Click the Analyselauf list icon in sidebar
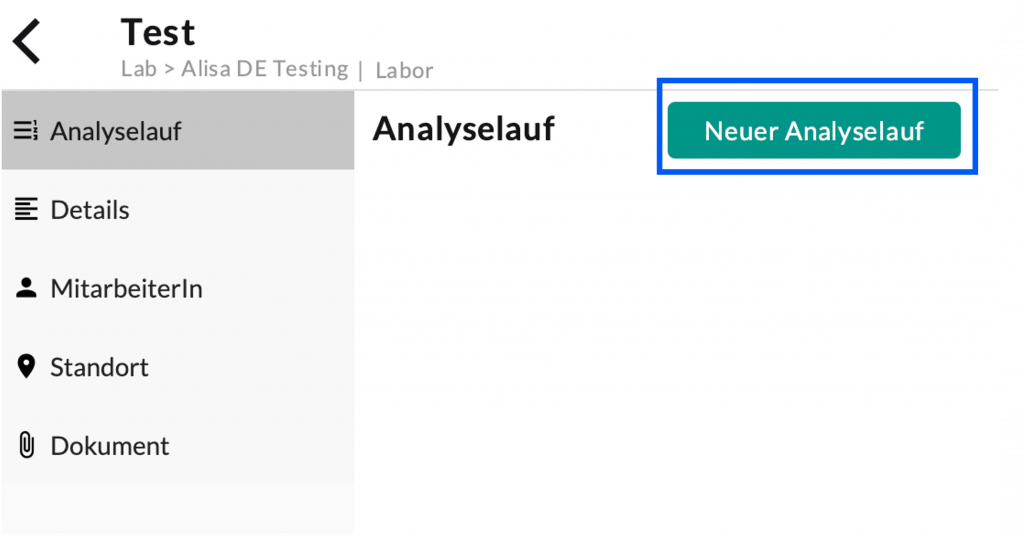Viewport: 1024px width, 536px height. (x=26, y=131)
